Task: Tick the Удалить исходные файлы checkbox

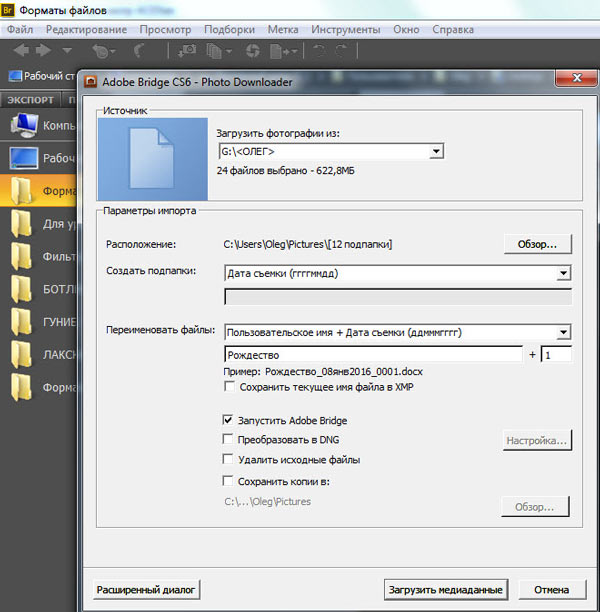Action: 228,459
